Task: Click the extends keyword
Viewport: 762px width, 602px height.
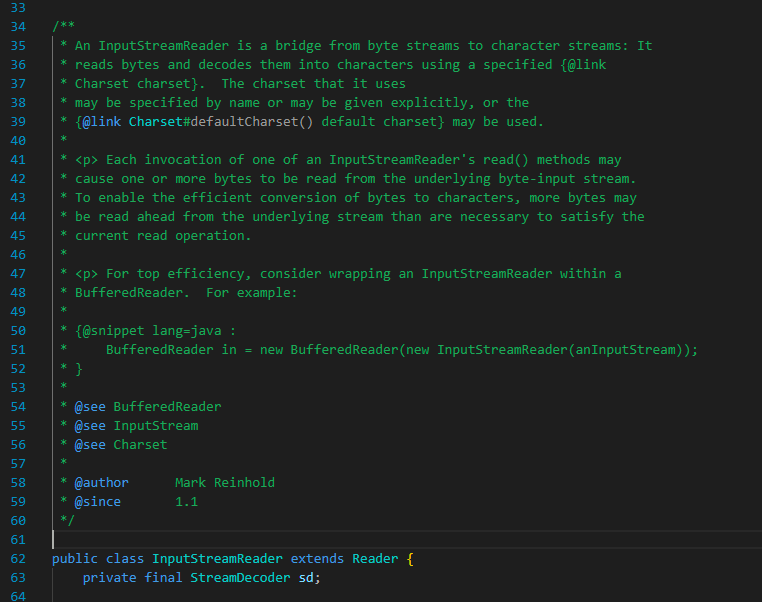Action: [317, 559]
